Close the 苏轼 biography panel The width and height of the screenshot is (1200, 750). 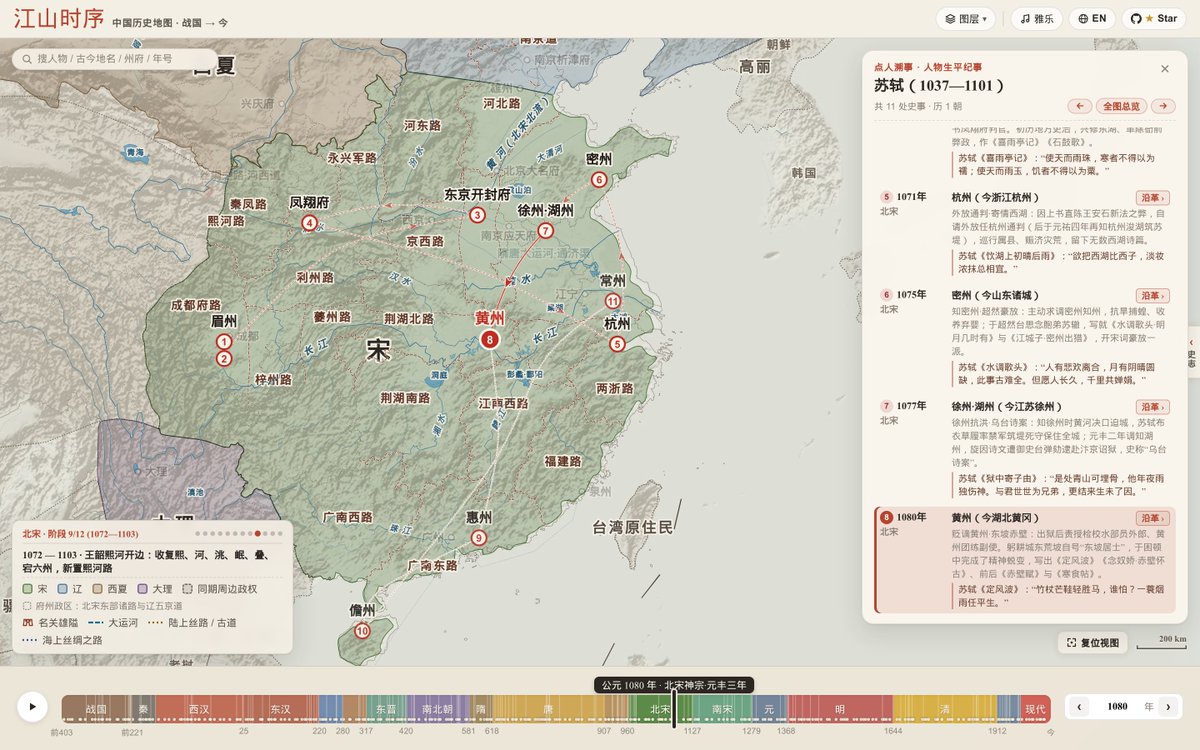tap(1165, 69)
